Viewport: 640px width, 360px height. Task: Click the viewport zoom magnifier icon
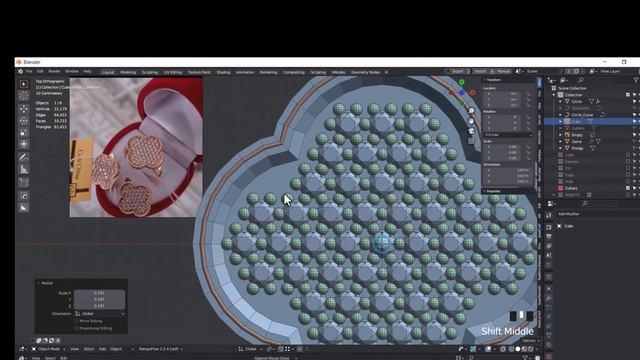click(471, 111)
